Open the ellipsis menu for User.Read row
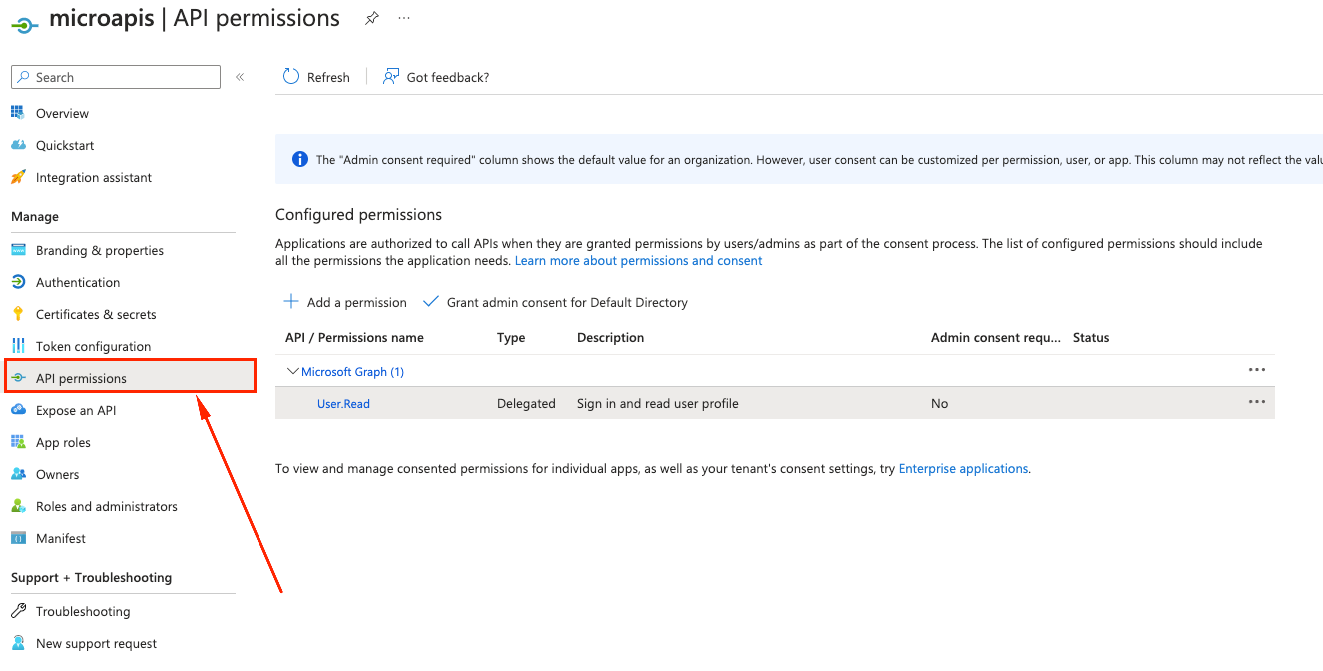This screenshot has height=671, width=1323. tap(1257, 402)
